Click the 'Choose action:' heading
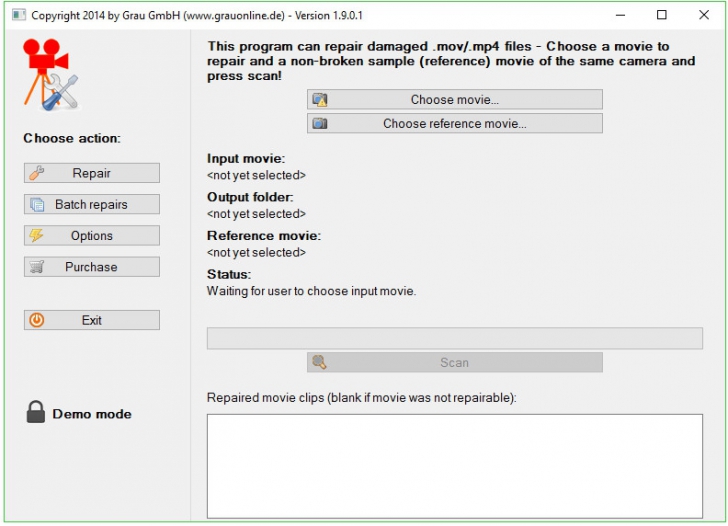This screenshot has height=526, width=728. 72,138
